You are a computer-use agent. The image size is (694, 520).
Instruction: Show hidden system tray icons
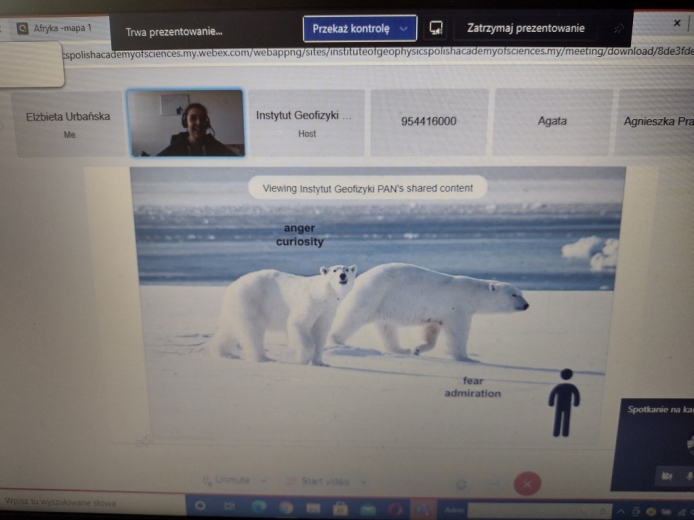pos(621,512)
